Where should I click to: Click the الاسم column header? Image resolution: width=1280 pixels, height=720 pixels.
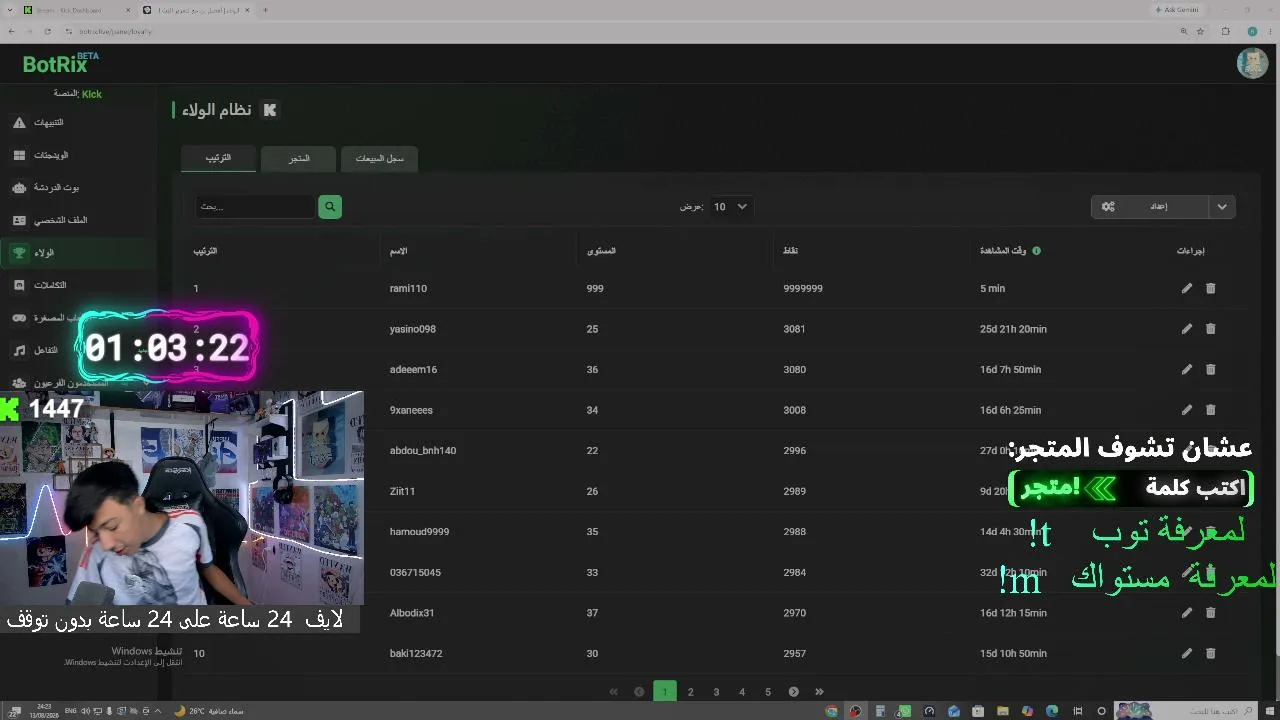tap(398, 251)
